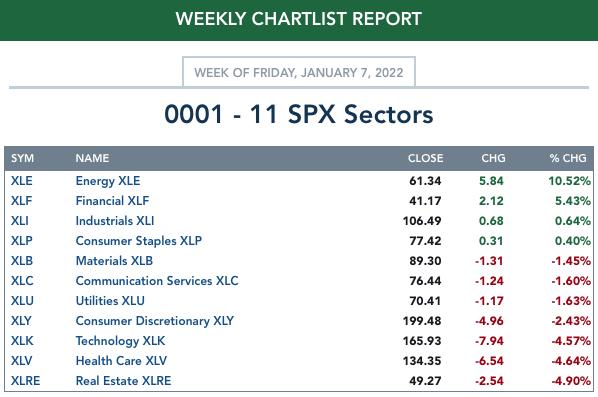Click the Week of Friday date box
This screenshot has height=397, width=598.
[299, 72]
